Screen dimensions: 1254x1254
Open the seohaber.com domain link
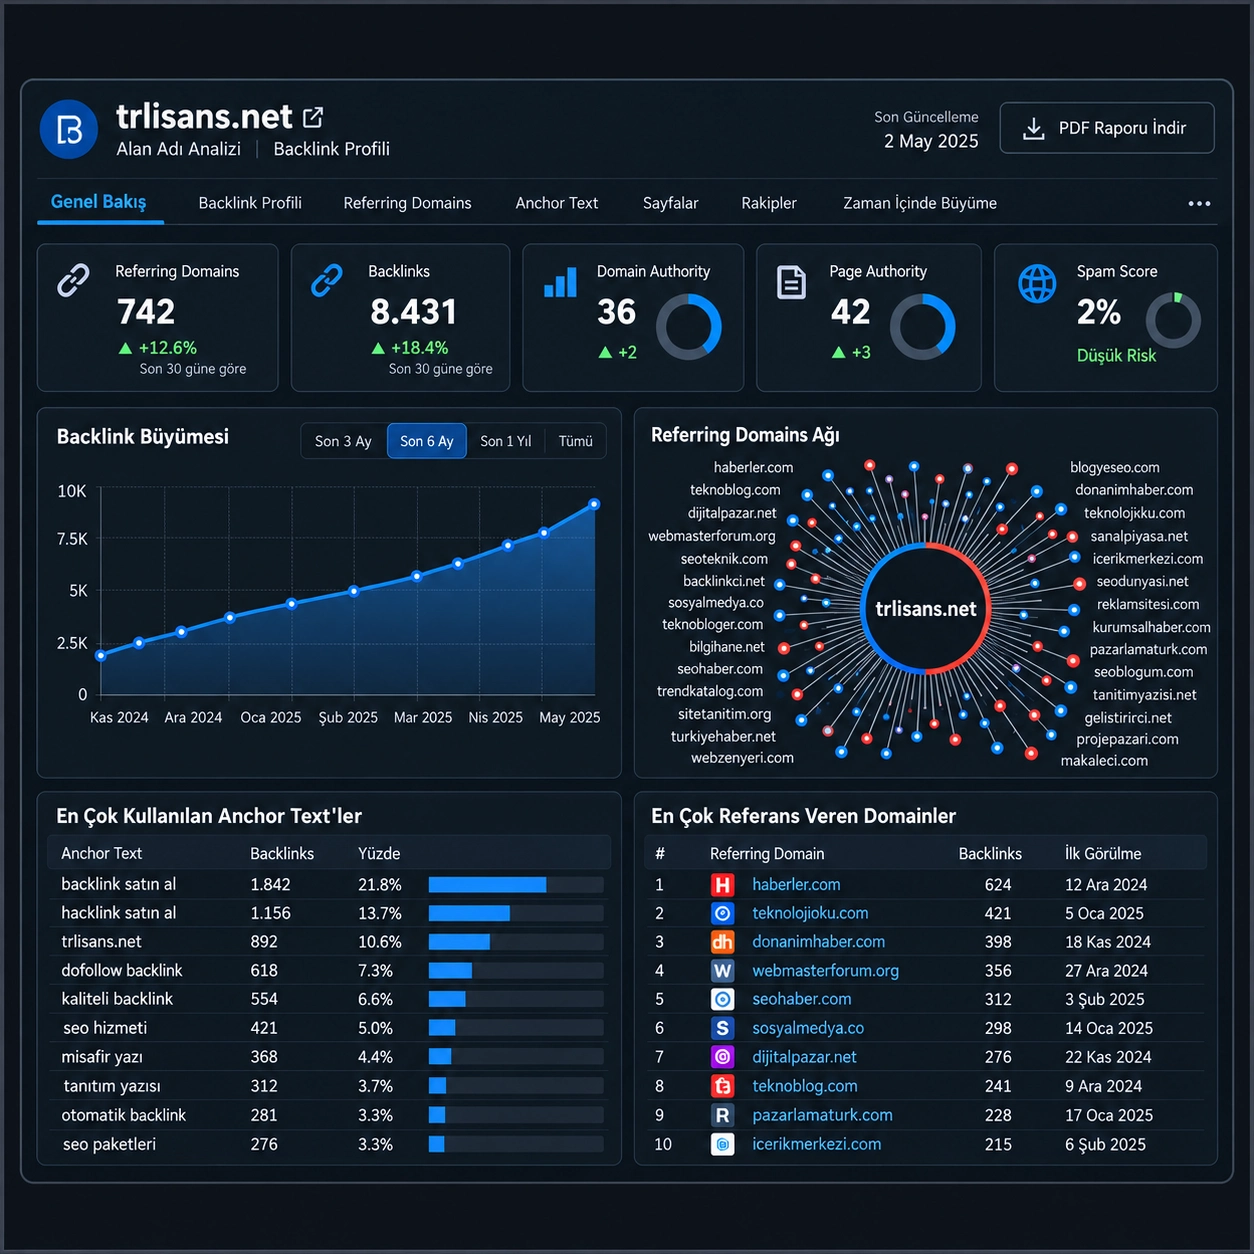click(802, 999)
